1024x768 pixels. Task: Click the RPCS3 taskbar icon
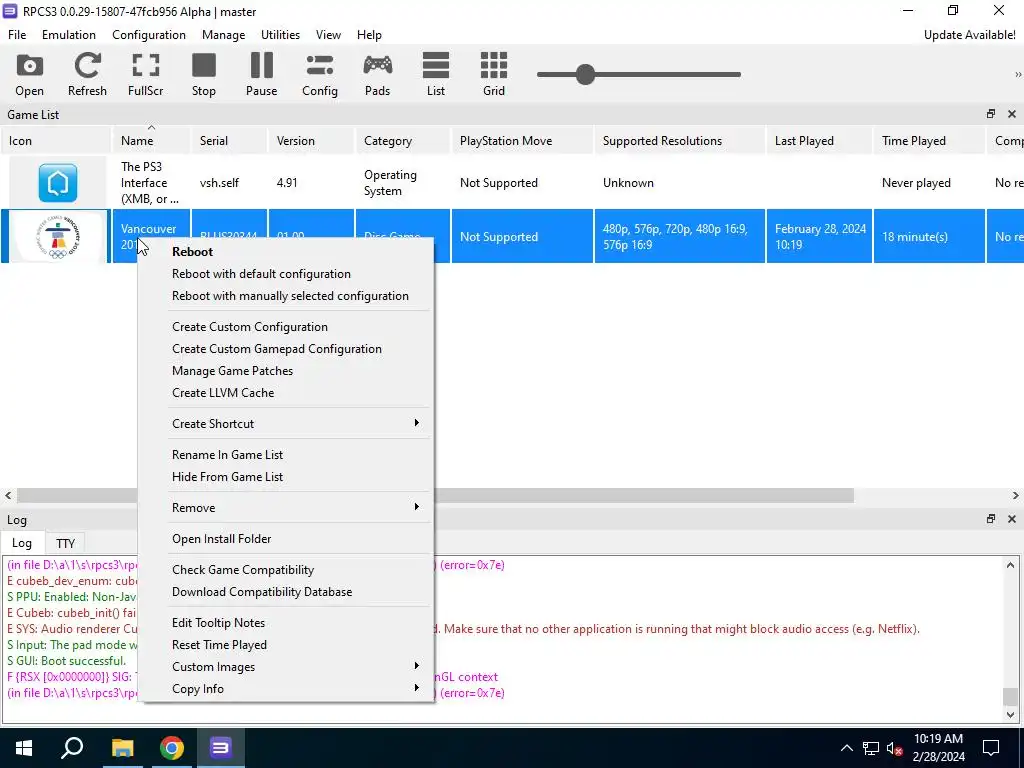click(220, 748)
